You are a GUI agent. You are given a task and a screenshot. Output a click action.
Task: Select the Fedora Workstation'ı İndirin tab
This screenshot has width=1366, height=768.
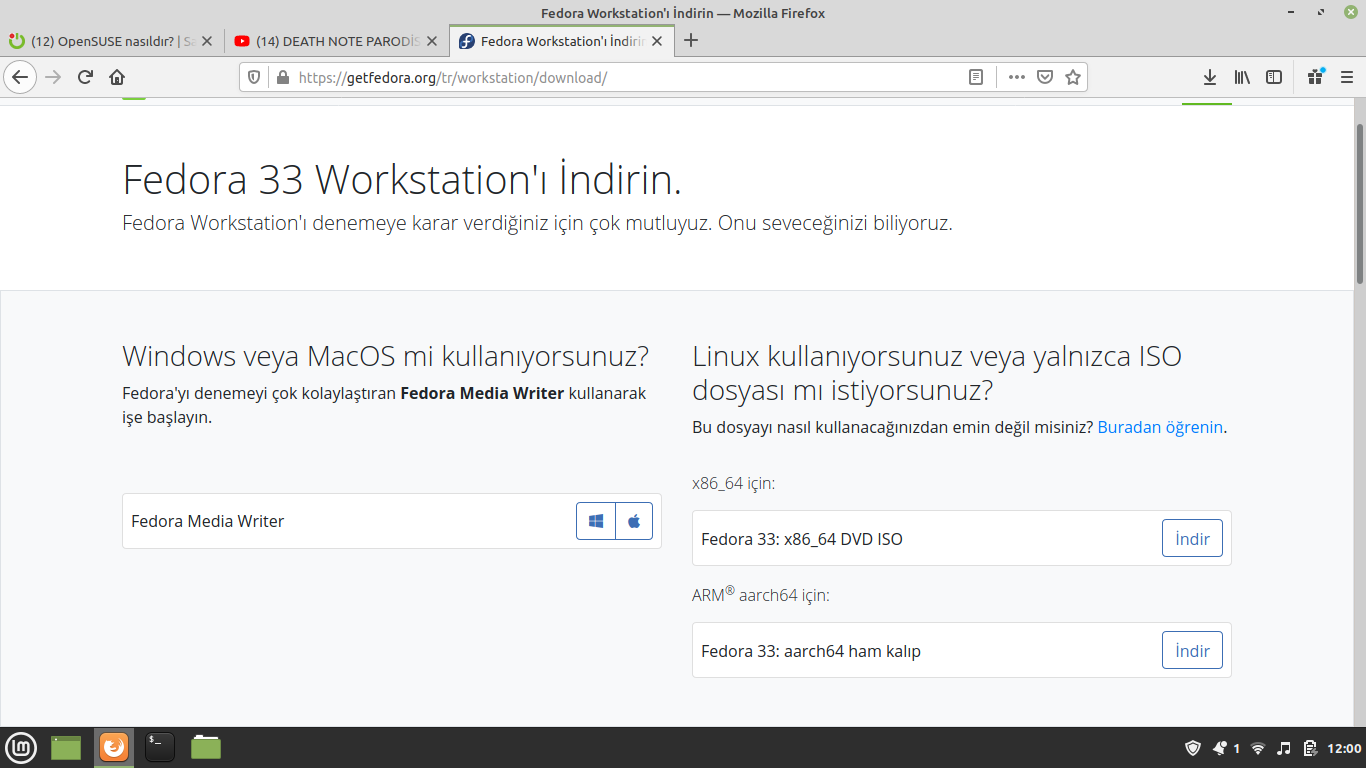[x=562, y=41]
